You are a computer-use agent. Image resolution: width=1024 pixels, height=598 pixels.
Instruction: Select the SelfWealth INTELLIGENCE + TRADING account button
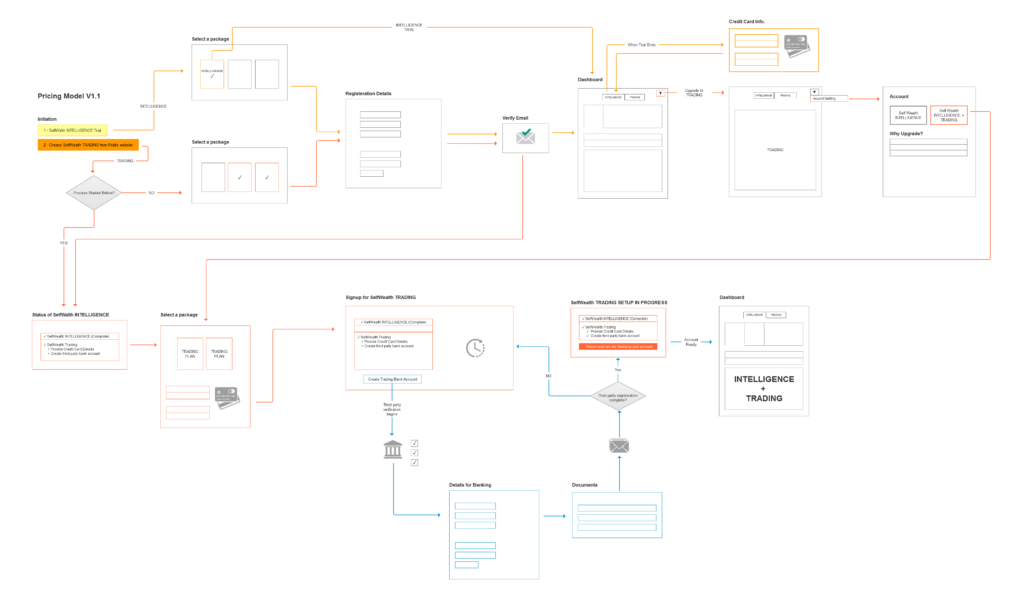(948, 115)
